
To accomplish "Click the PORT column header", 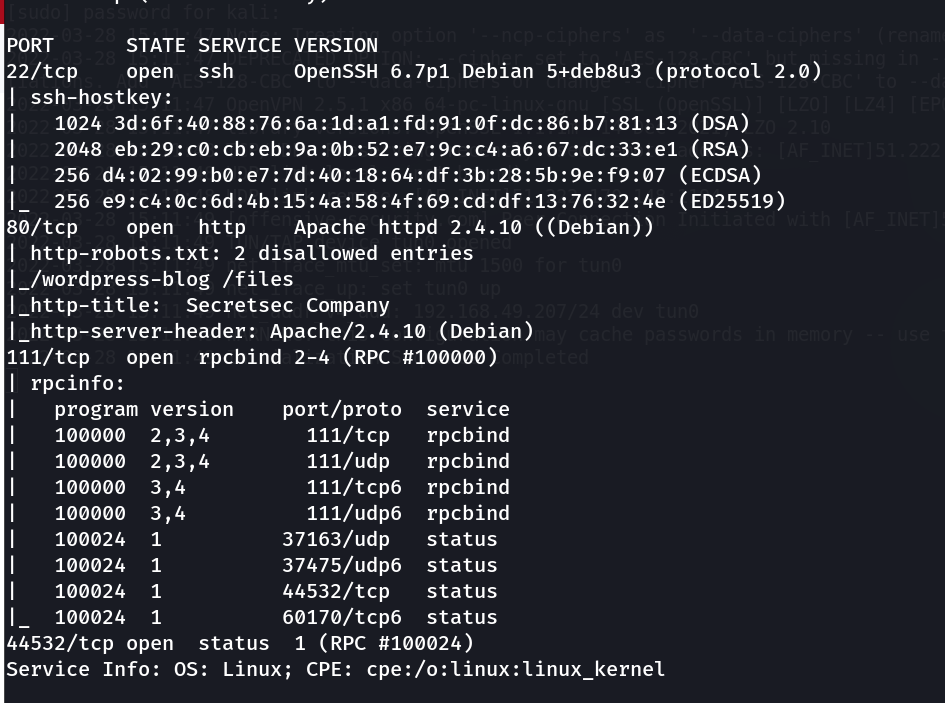I will 30,46.
